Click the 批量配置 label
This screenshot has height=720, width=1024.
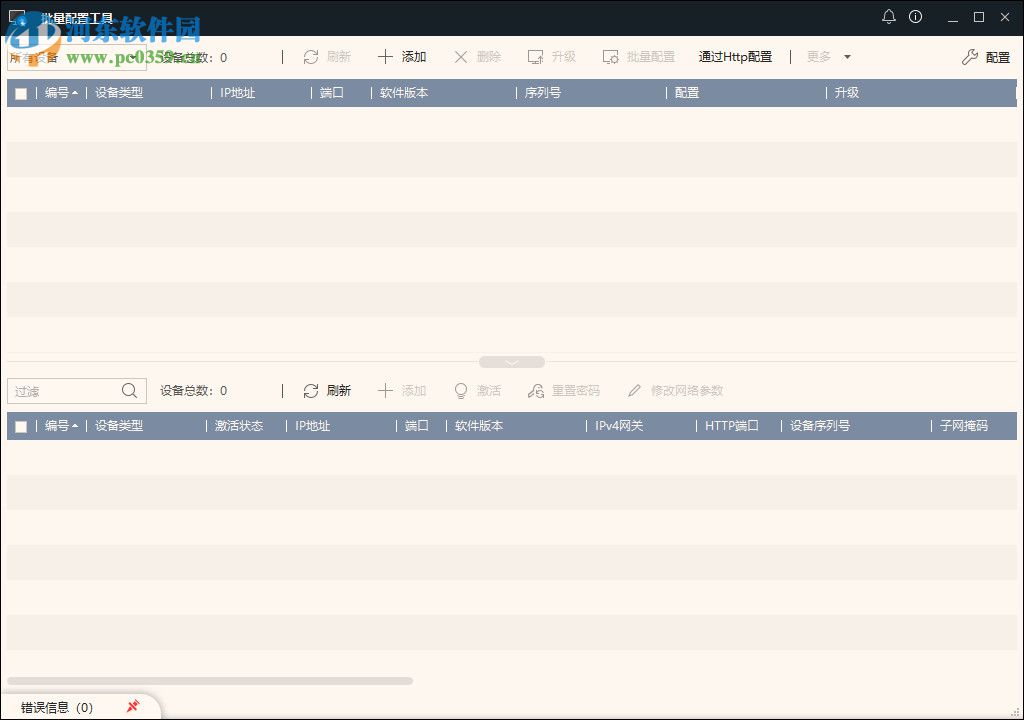pyautogui.click(x=651, y=57)
